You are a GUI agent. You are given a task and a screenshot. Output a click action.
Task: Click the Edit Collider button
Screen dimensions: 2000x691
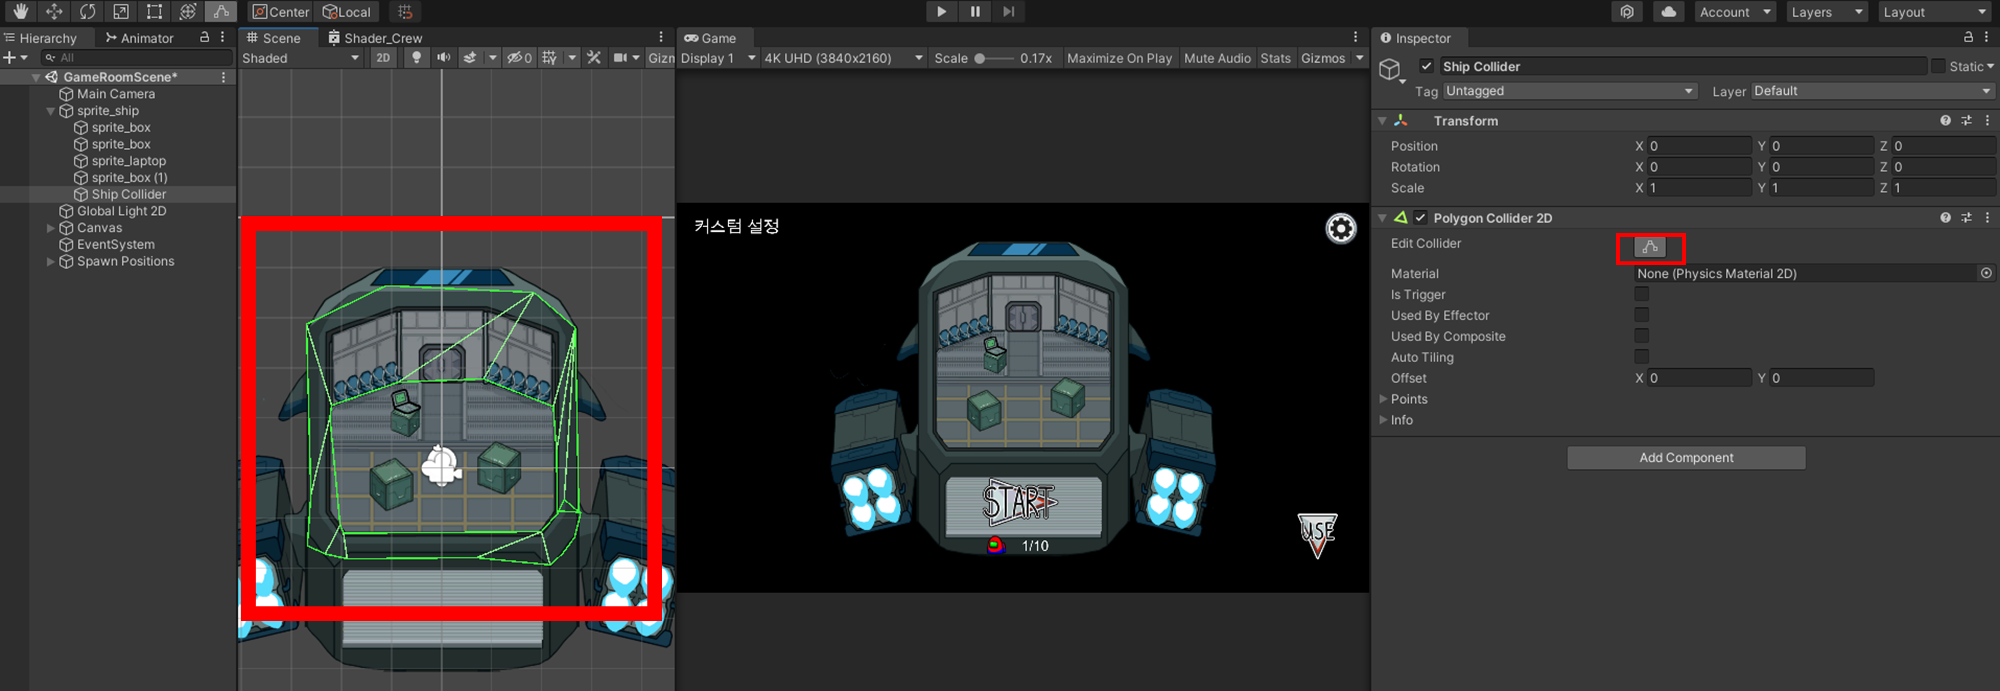(x=1650, y=246)
